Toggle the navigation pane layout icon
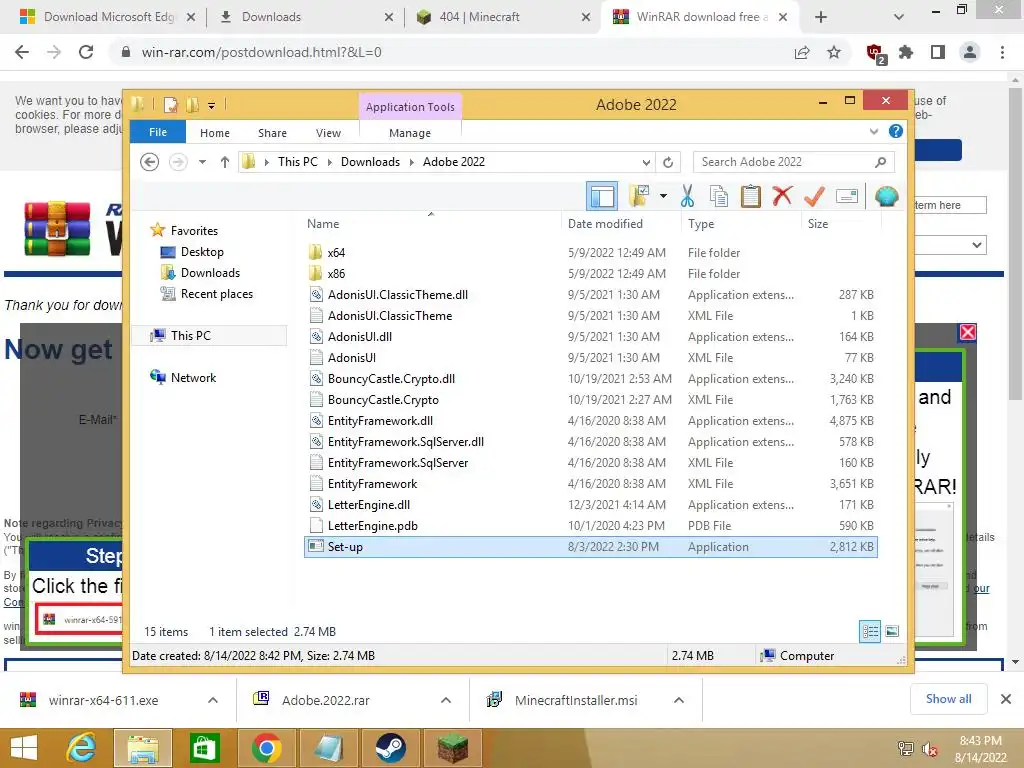1024x768 pixels. 601,195
